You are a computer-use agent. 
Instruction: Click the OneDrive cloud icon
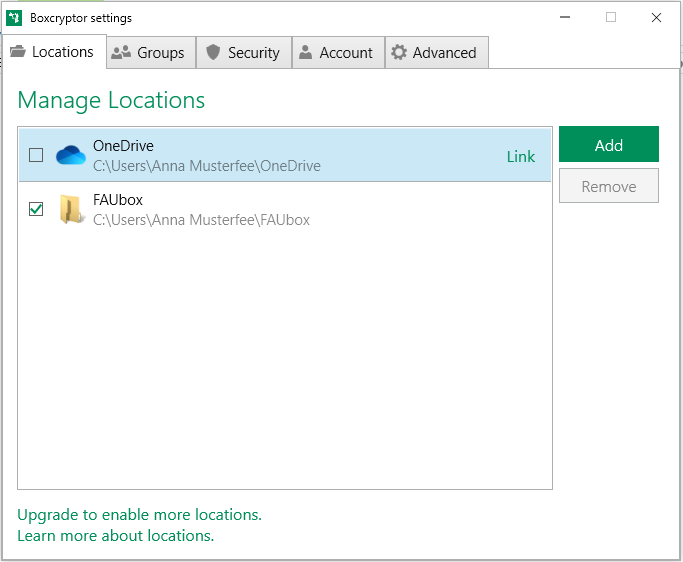coord(71,155)
